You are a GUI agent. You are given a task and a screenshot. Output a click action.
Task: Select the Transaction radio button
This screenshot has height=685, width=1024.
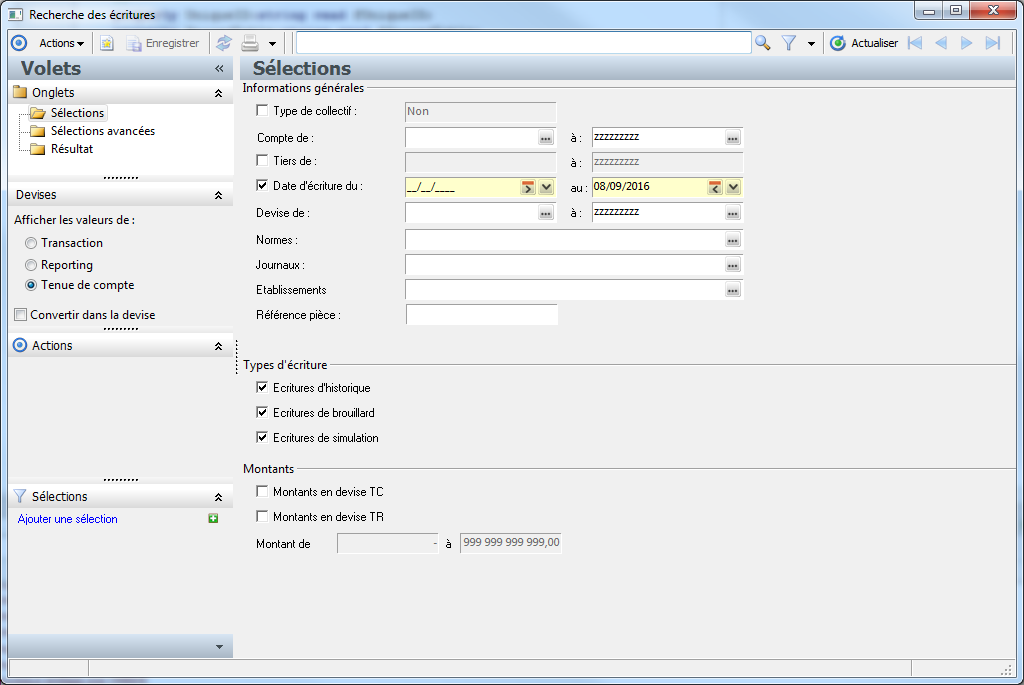coord(31,243)
